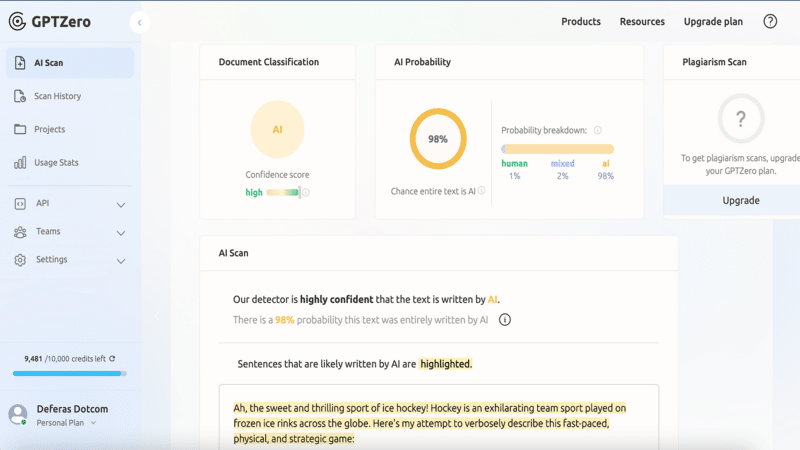Click info icon beside Probability breakdown

coord(597,130)
